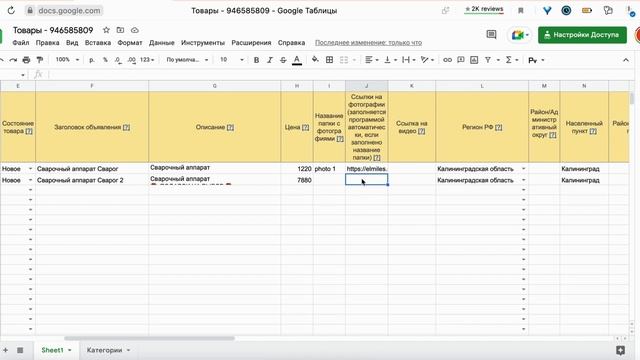Screen dimensions: 640x360
Task: Select the price cell 7880
Action: [297, 180]
